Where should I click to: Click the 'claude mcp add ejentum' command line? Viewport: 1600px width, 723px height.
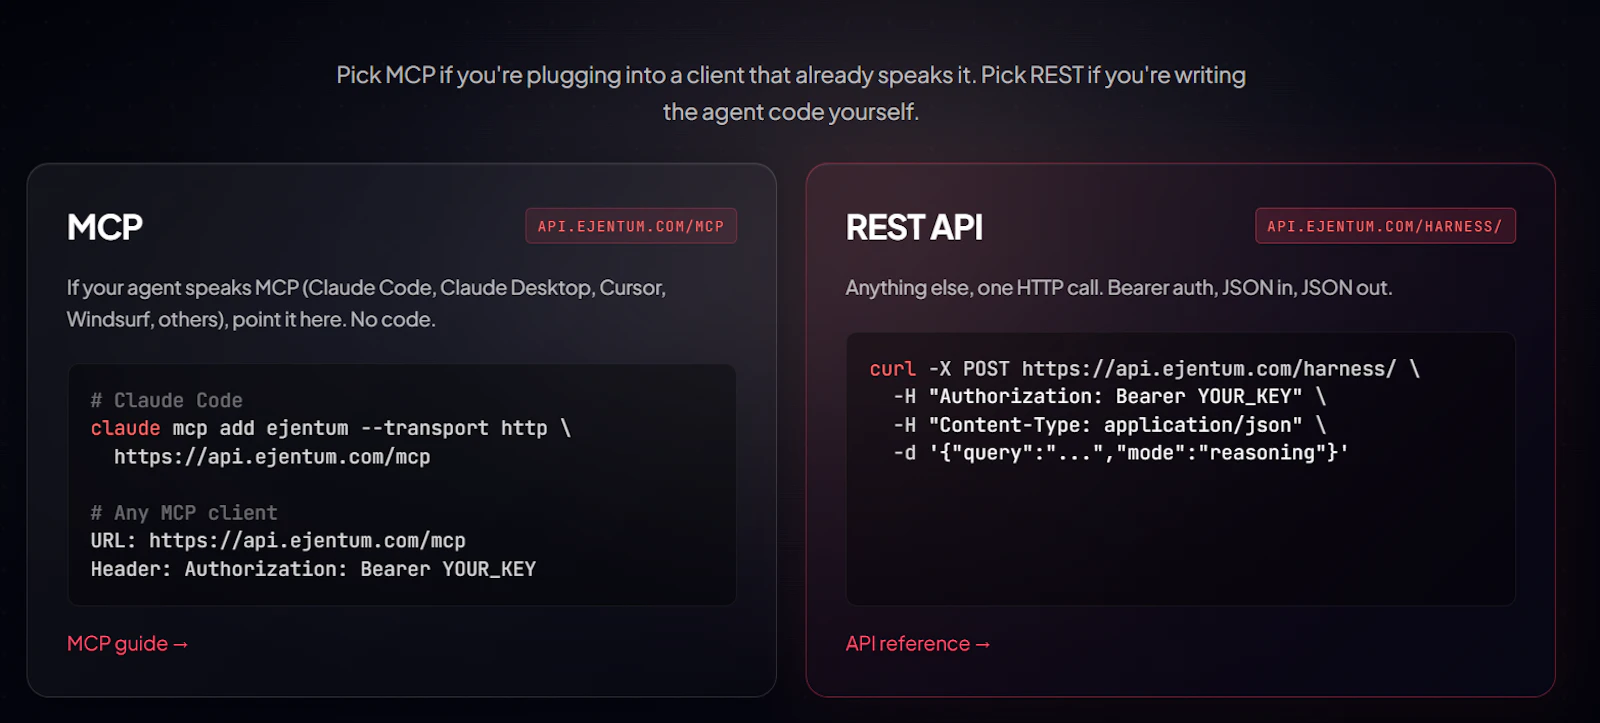pyautogui.click(x=331, y=428)
